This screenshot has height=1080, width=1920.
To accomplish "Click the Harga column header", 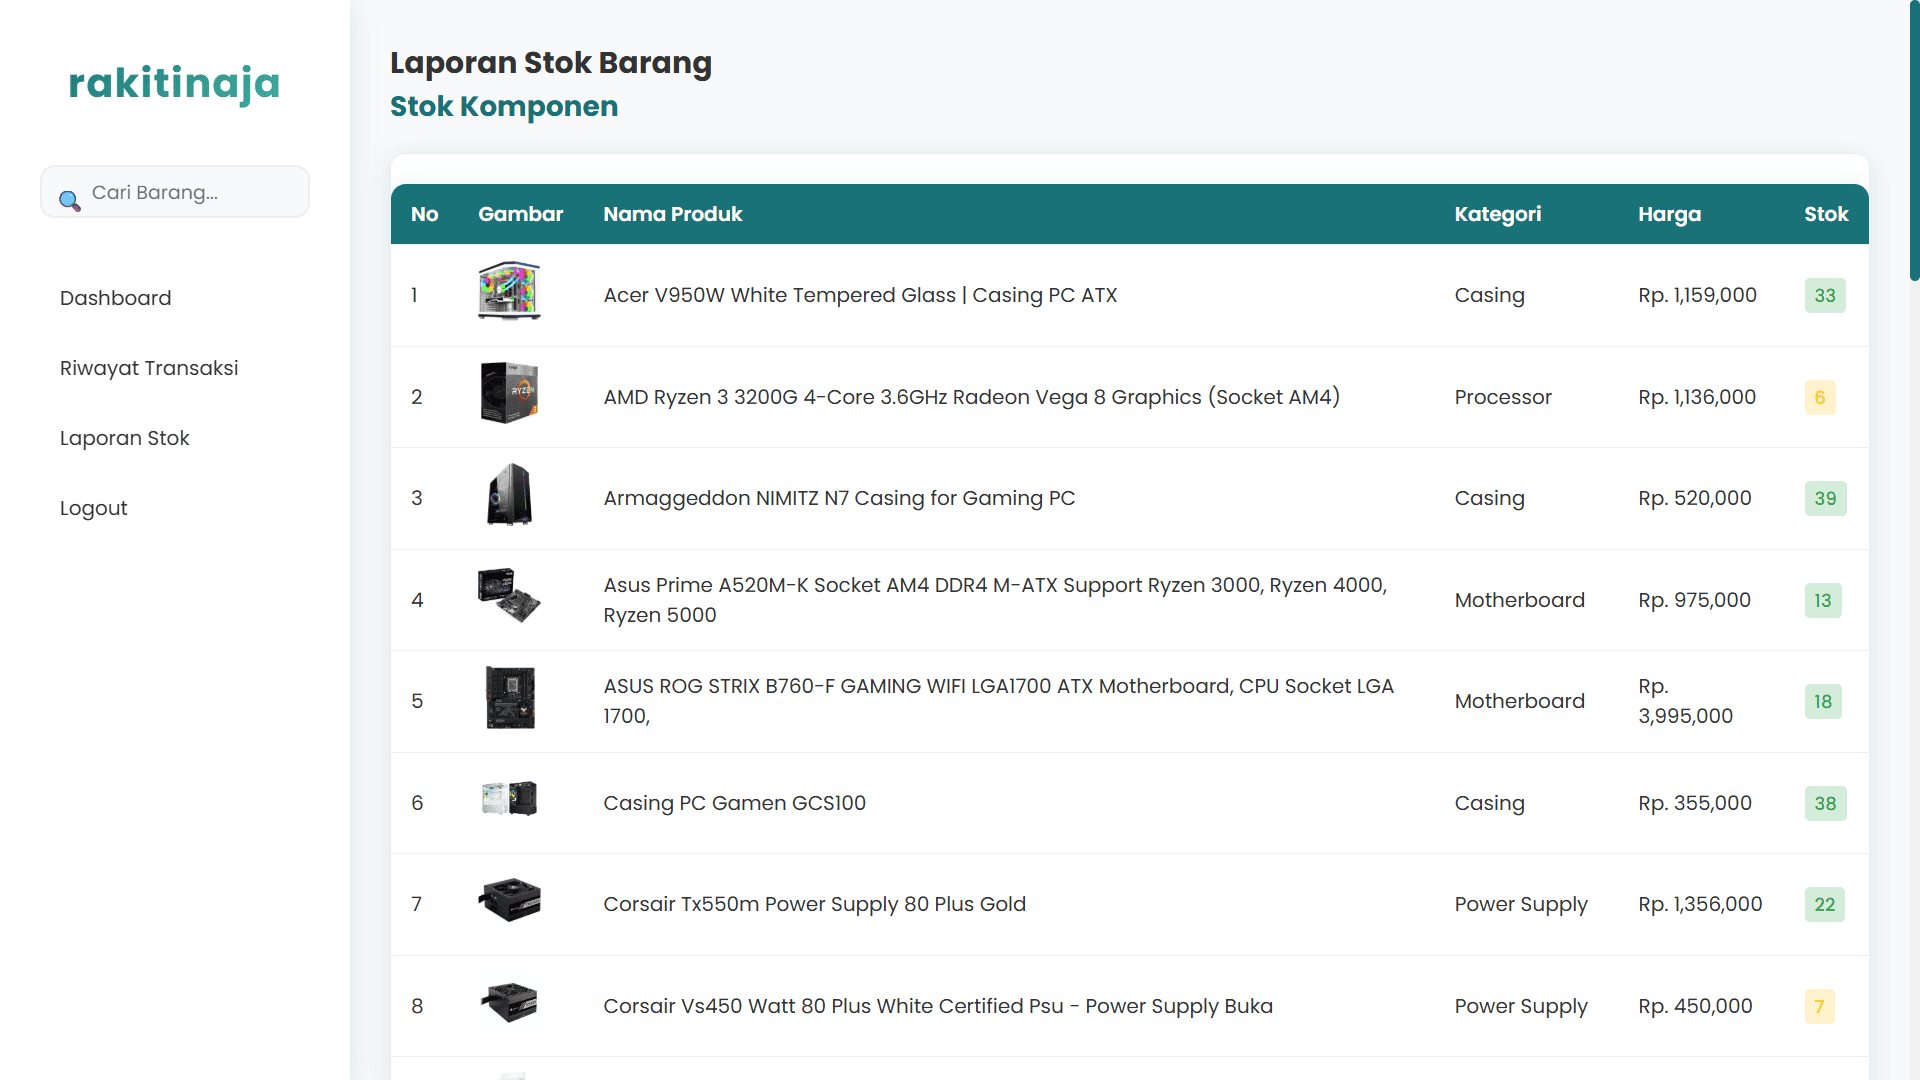I will [1669, 214].
